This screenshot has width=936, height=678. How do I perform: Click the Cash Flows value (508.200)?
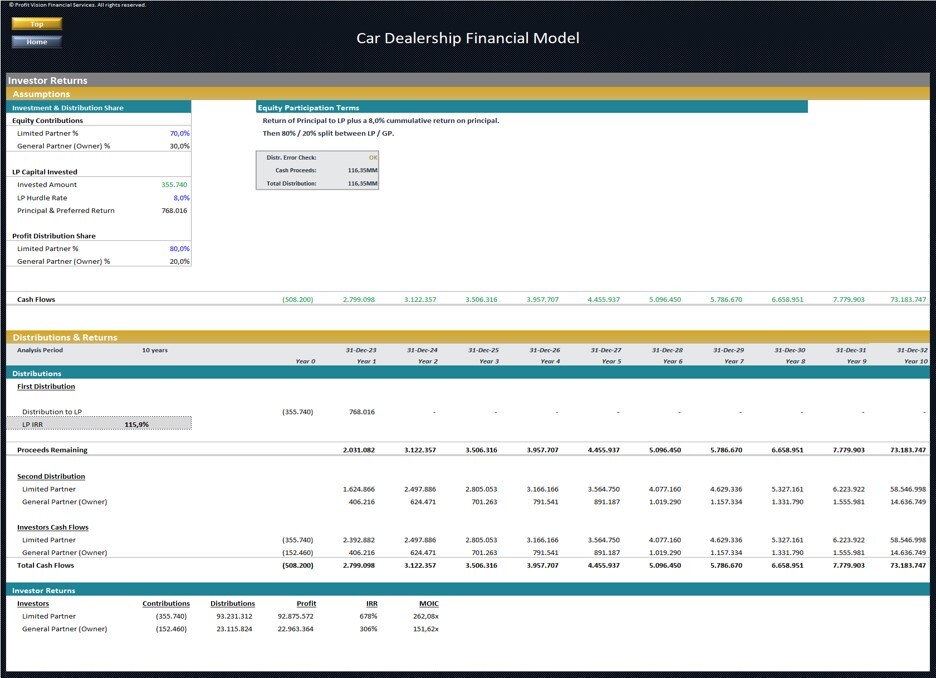(297, 300)
